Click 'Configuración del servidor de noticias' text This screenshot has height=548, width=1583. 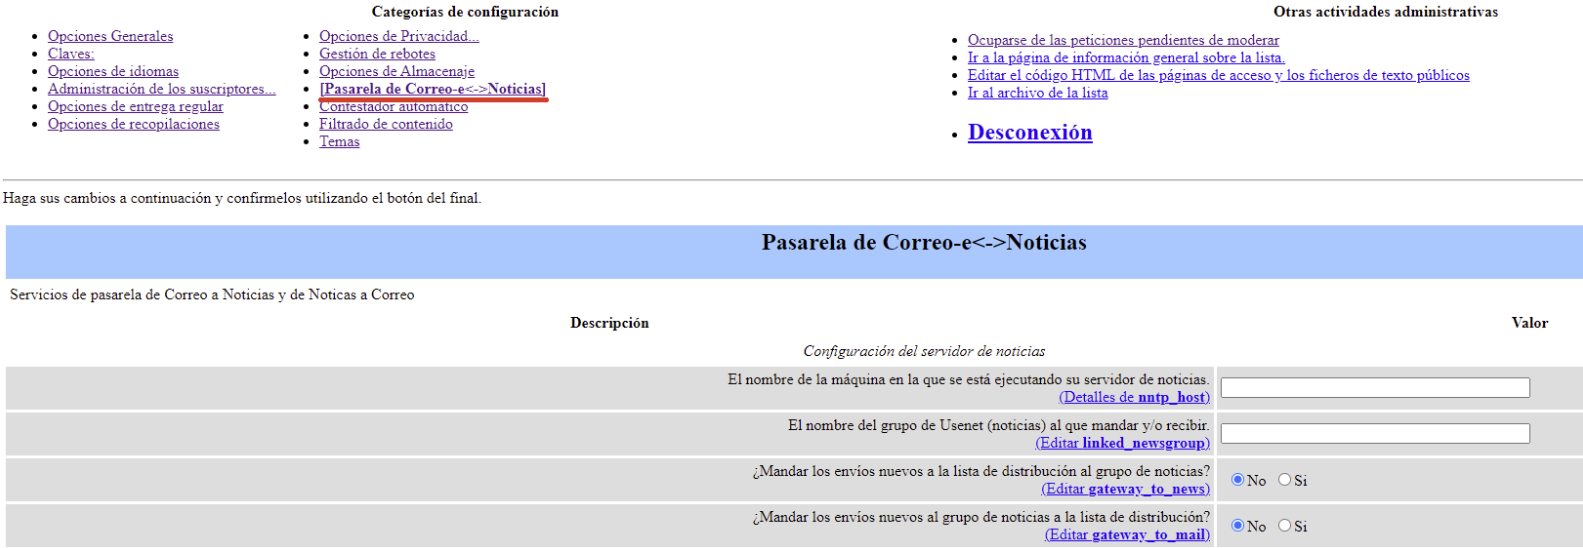pyautogui.click(x=924, y=351)
